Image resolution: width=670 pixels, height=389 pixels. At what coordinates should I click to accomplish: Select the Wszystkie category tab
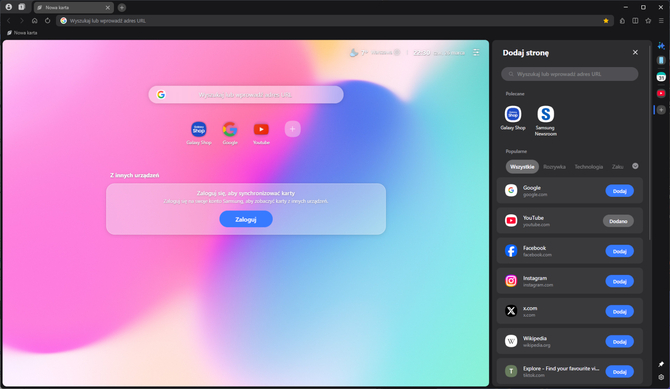coord(522,167)
